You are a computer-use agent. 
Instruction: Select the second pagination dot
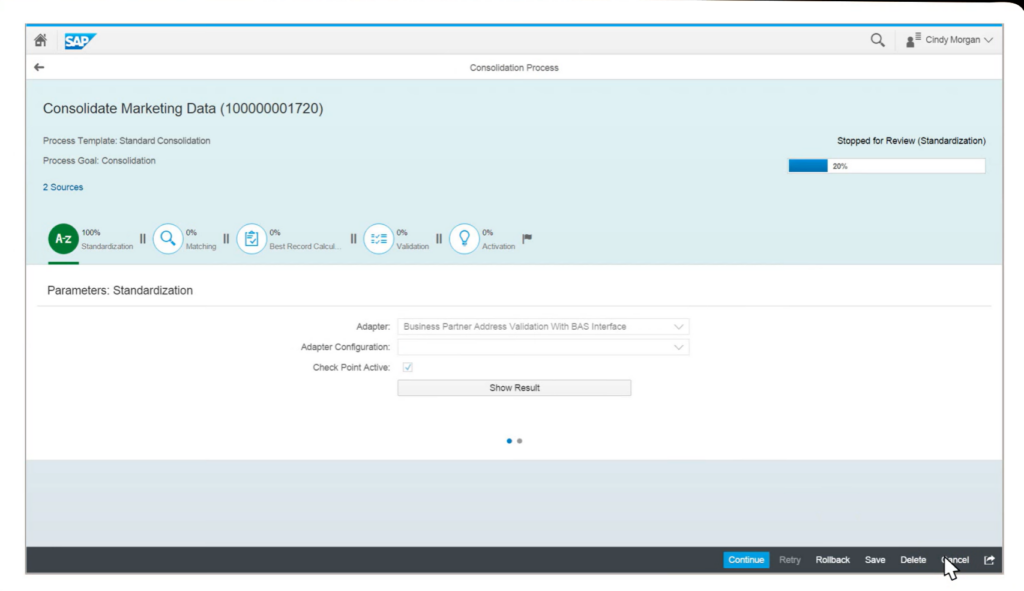click(519, 440)
